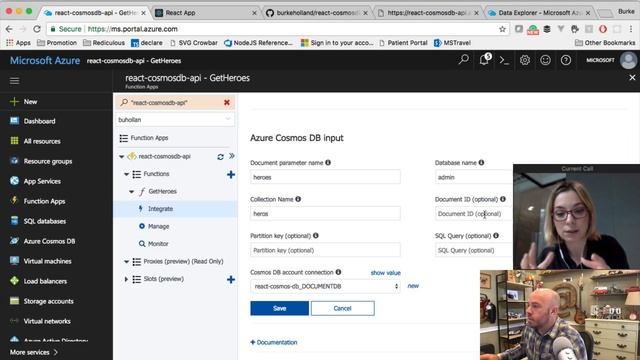
Task: Open the Microsoft Azure home link
Action: (x=45, y=60)
